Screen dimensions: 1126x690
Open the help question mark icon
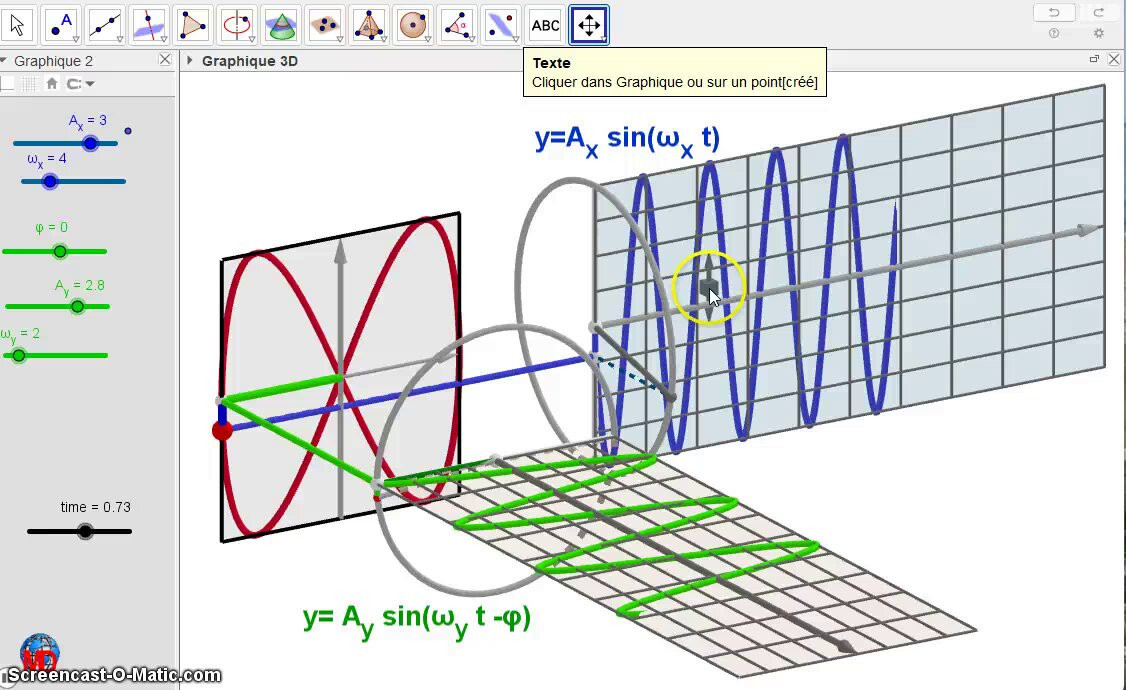1053,33
